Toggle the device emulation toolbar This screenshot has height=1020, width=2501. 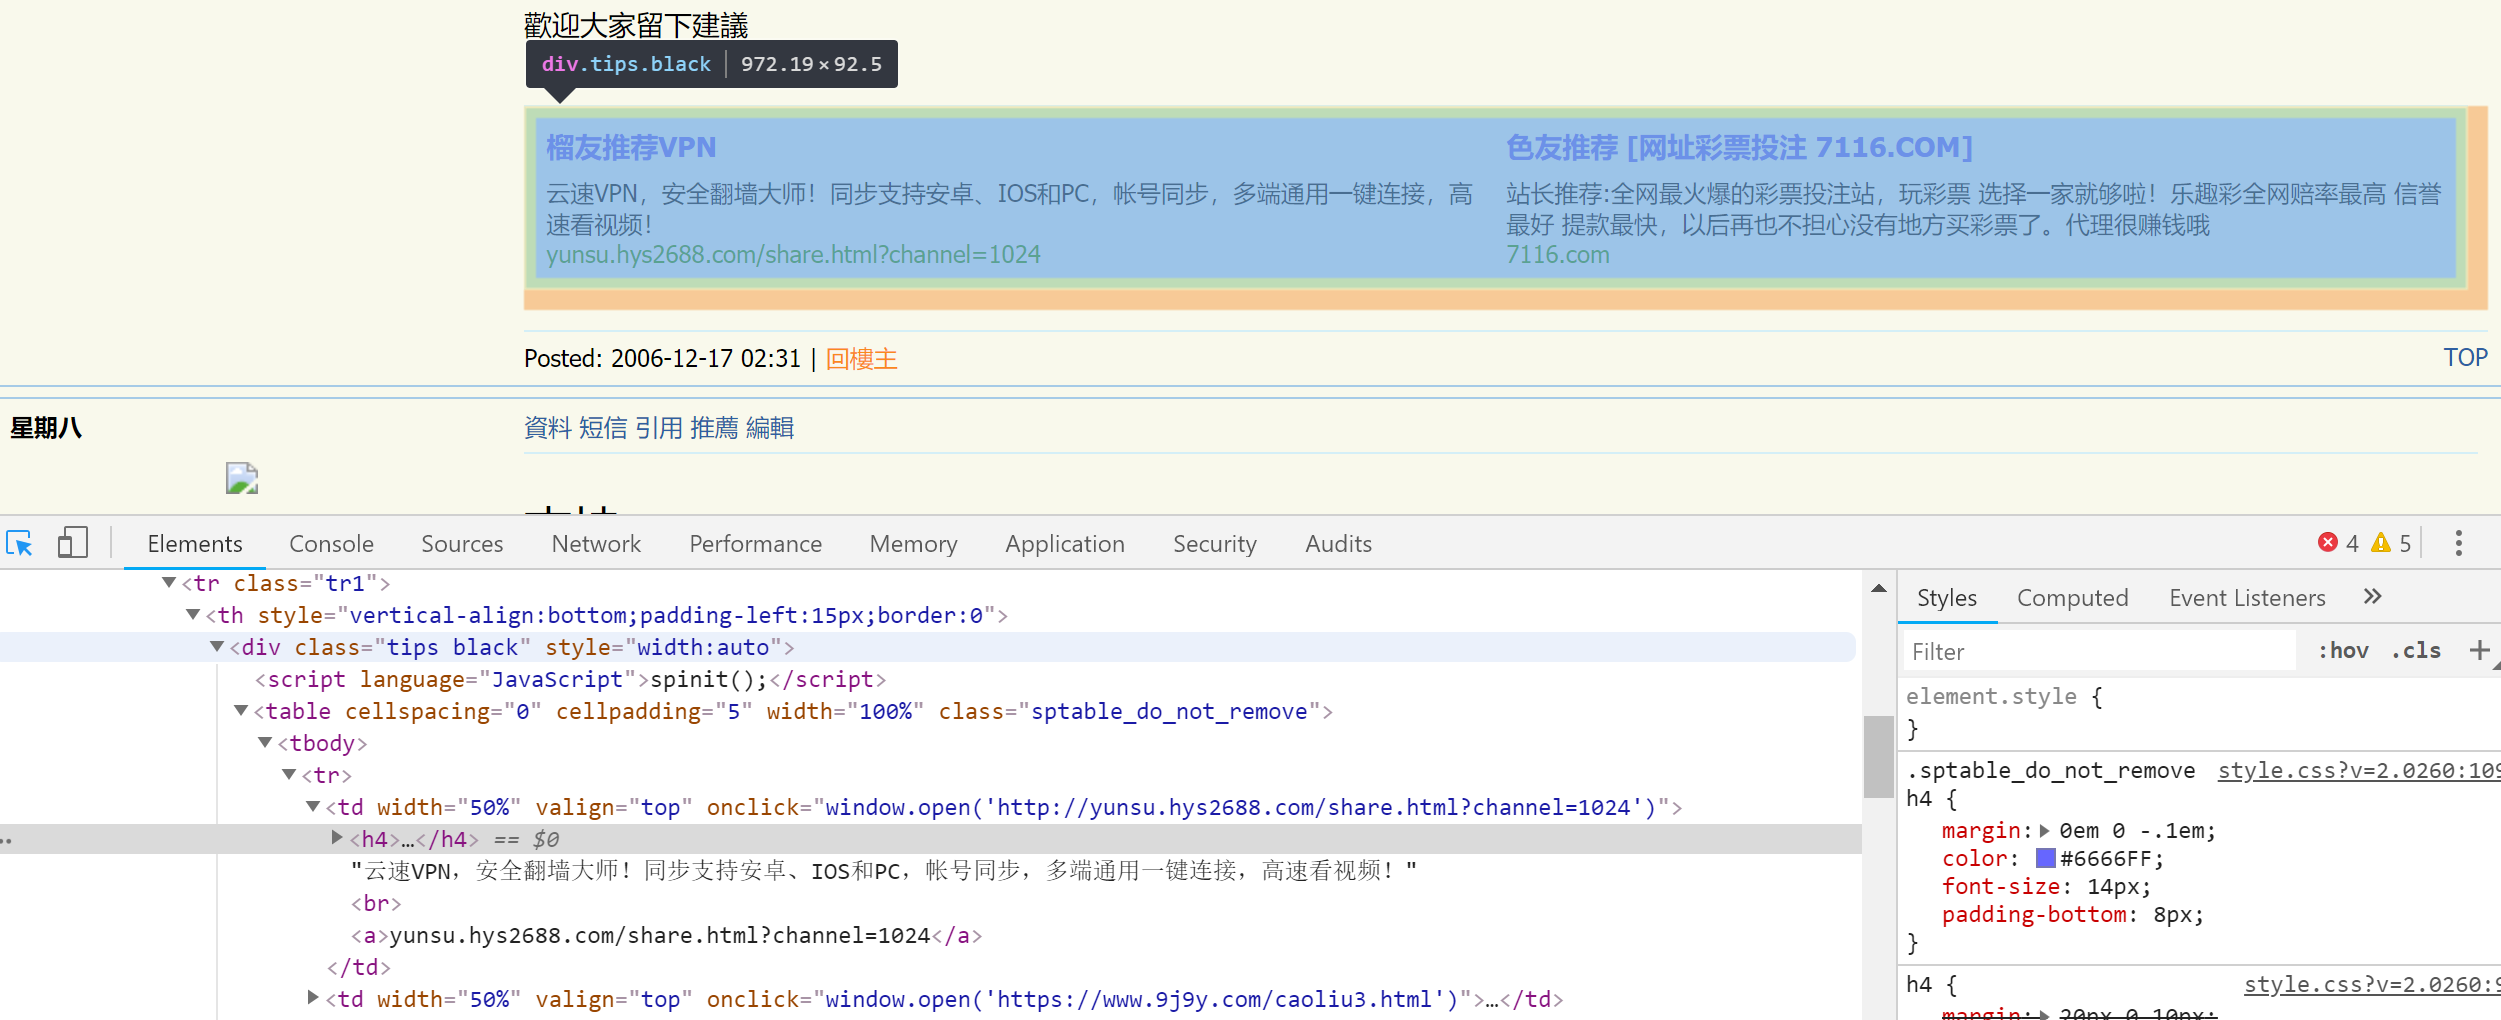tap(71, 543)
